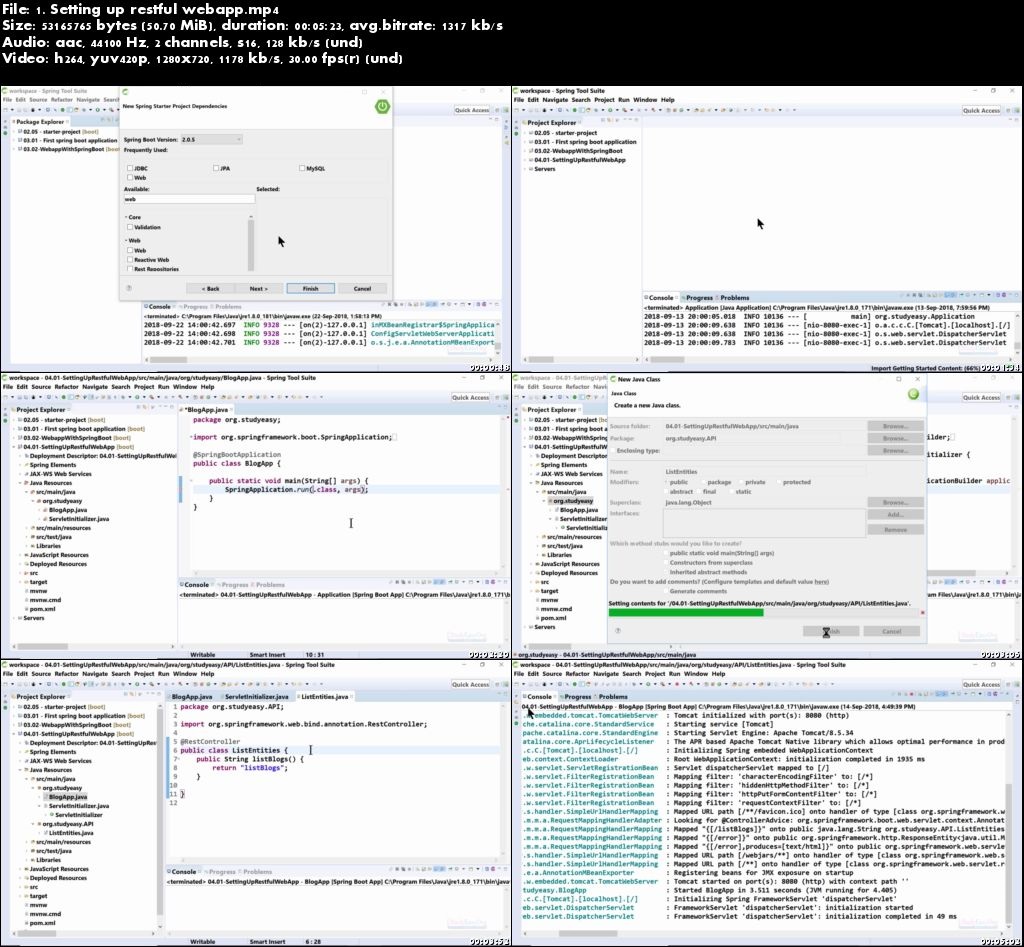Tick the Rest Repositories checkbox

130,268
